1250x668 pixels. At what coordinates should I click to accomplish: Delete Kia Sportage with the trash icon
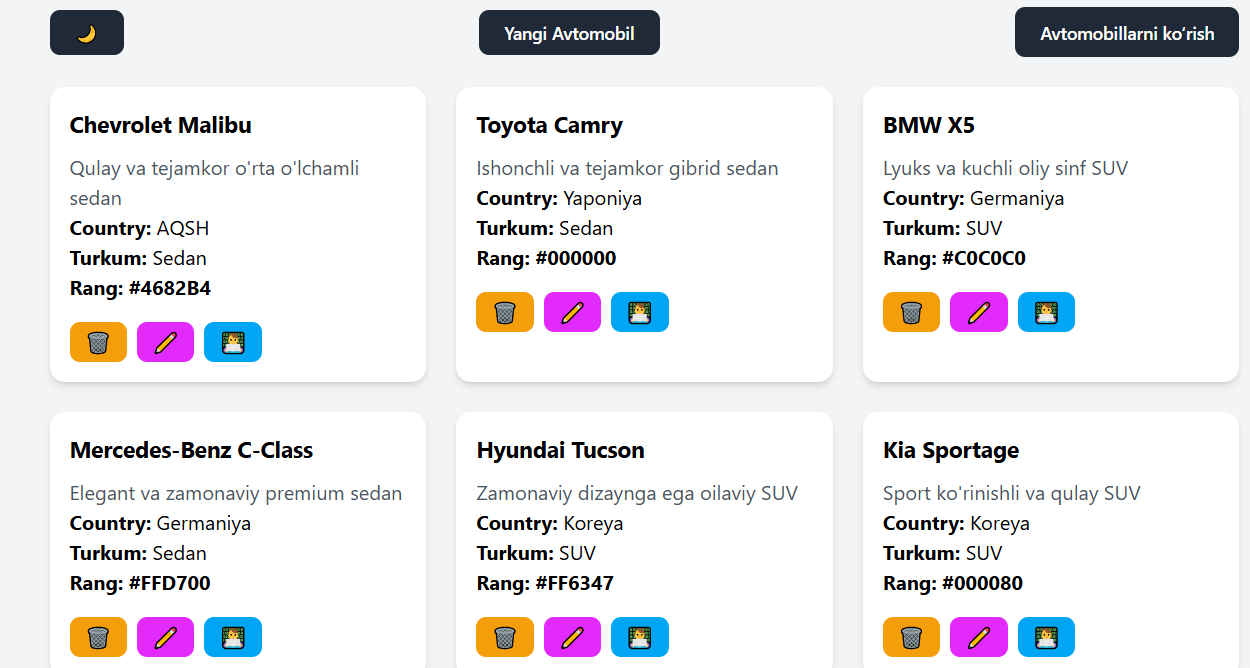click(911, 637)
